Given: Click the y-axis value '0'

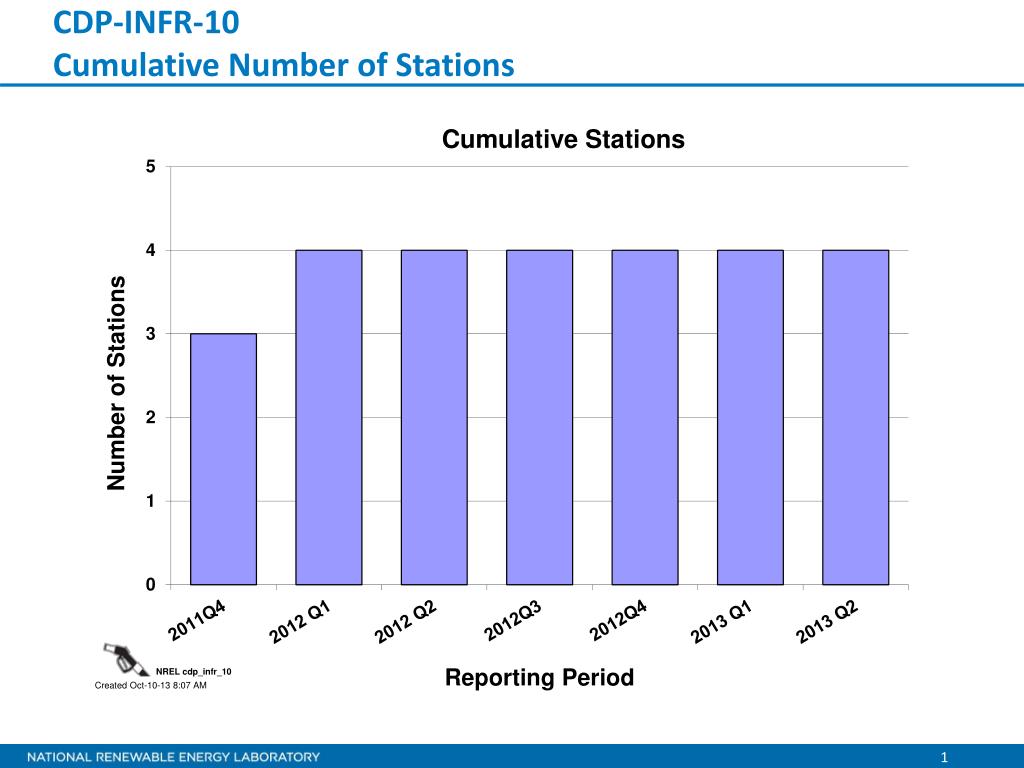Looking at the screenshot, I should tap(151, 584).
